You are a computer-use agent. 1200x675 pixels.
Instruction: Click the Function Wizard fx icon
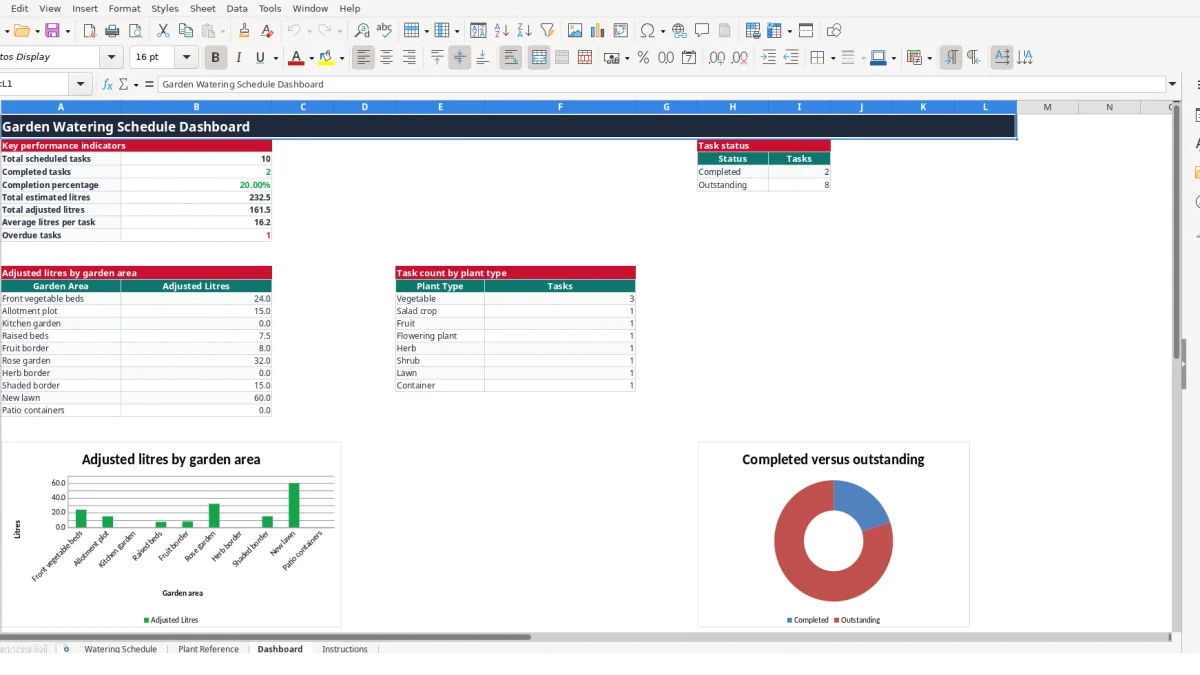click(108, 84)
